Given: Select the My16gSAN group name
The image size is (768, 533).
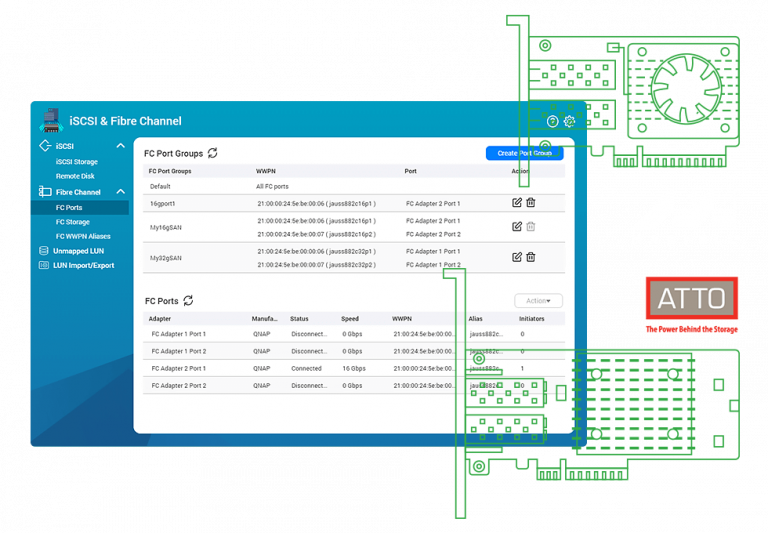Looking at the screenshot, I should click(166, 228).
